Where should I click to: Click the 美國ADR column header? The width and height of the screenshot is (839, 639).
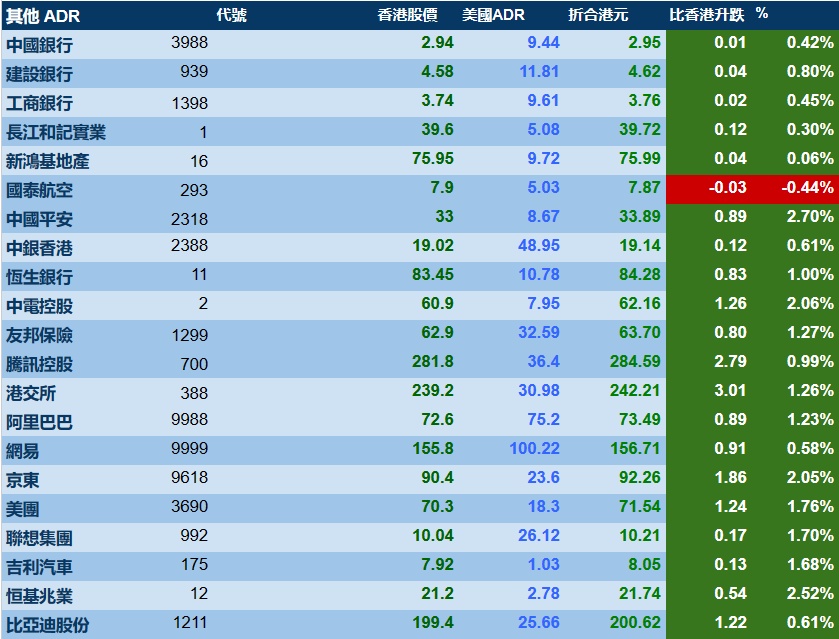(493, 15)
